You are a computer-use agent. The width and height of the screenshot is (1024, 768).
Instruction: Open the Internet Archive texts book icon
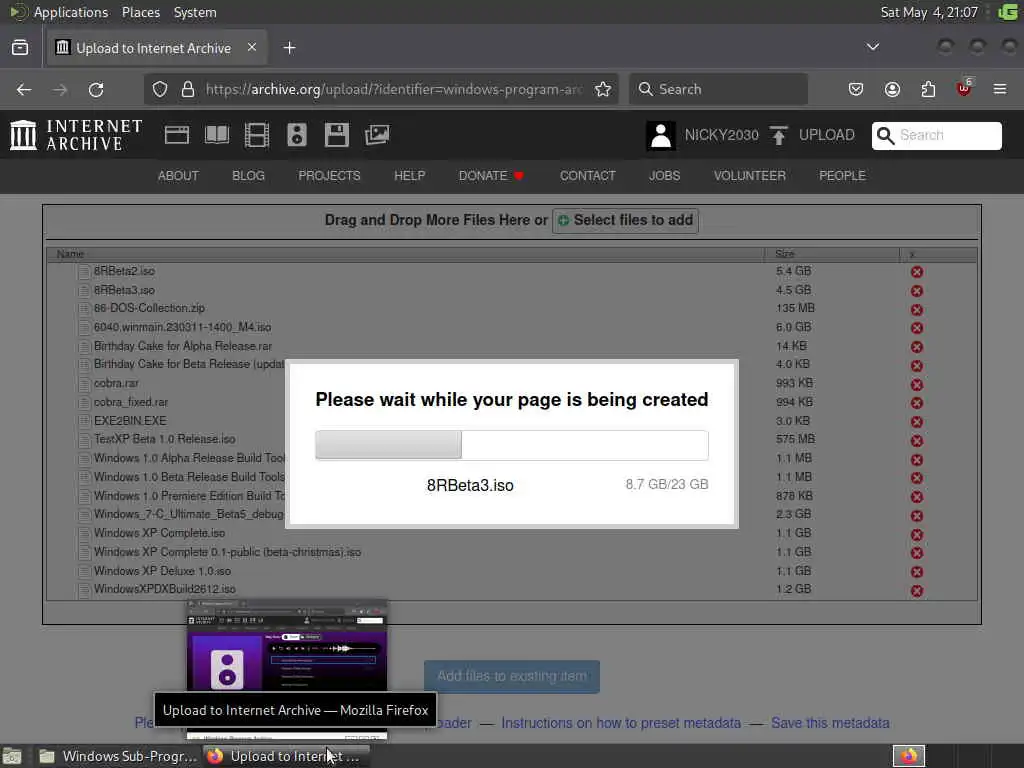[217, 135]
